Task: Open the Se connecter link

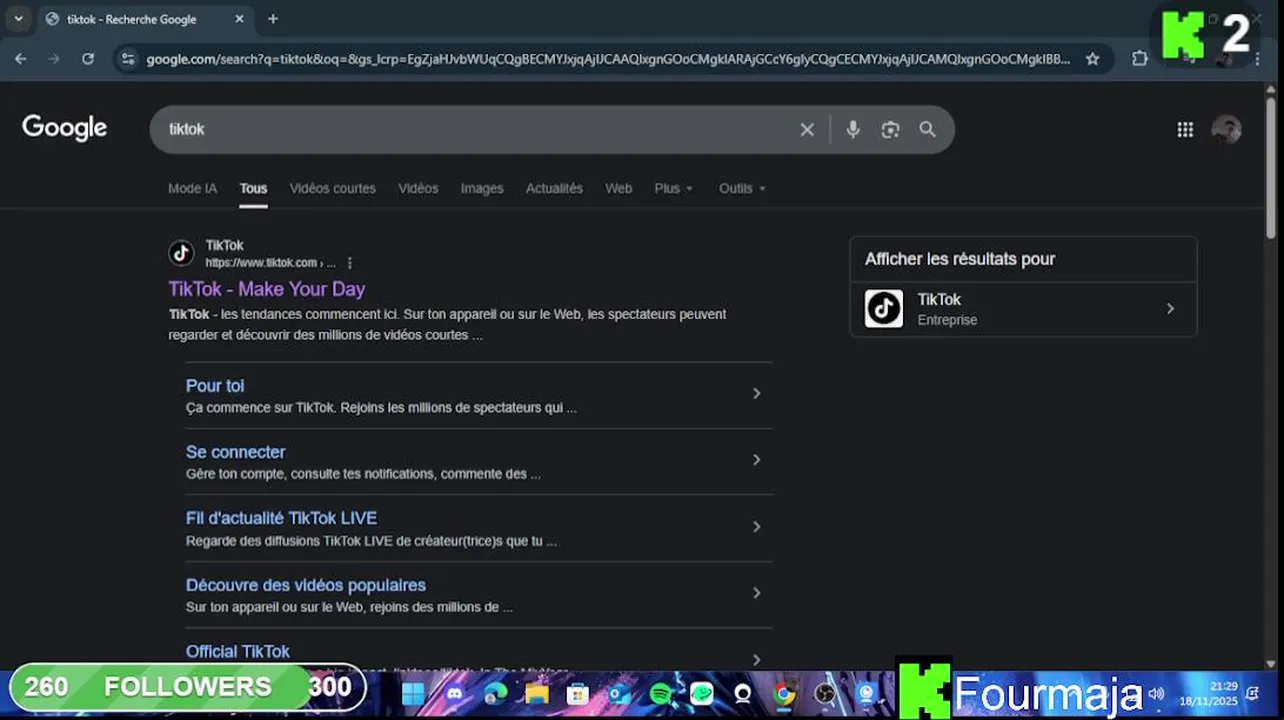Action: (x=236, y=452)
